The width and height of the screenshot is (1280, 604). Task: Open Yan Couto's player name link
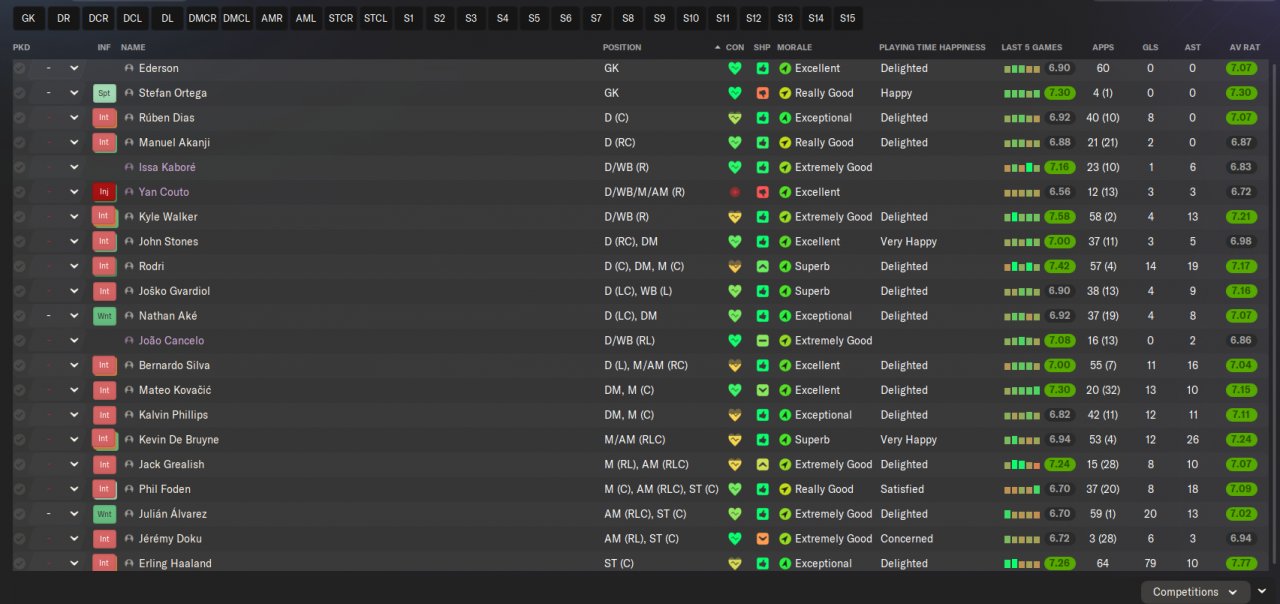(x=164, y=192)
